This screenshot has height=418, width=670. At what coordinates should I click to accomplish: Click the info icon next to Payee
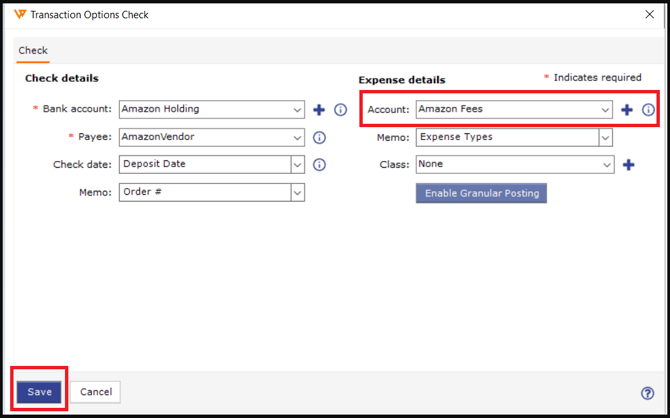[319, 137]
